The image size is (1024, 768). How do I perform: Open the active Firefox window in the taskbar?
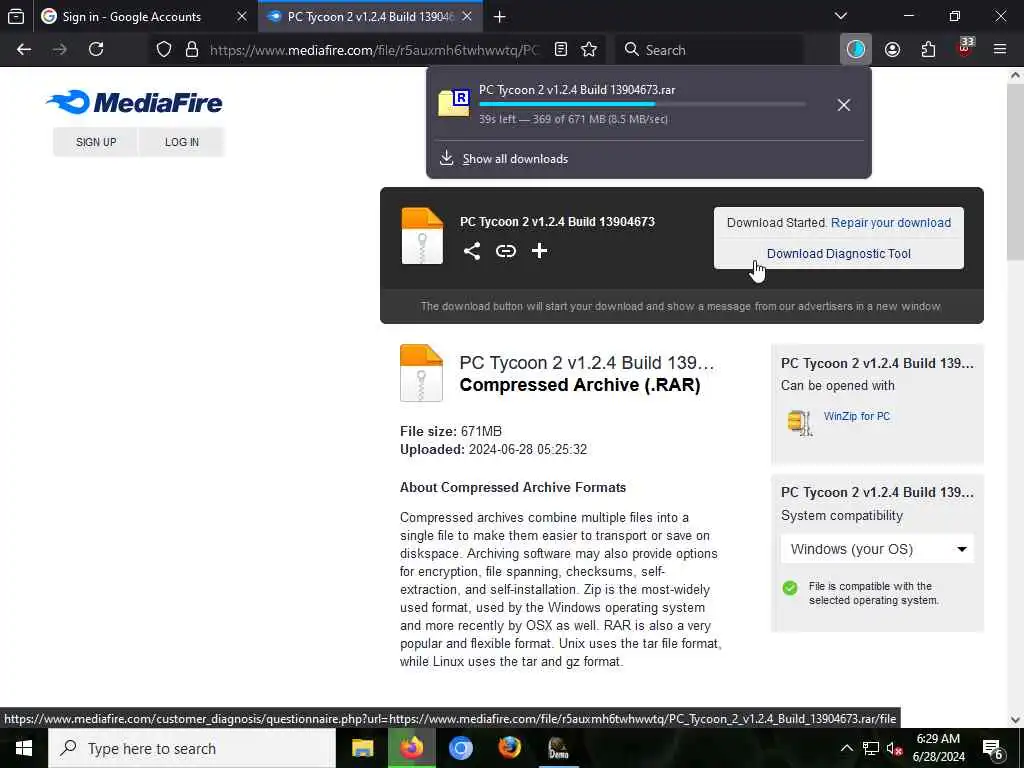(411, 748)
